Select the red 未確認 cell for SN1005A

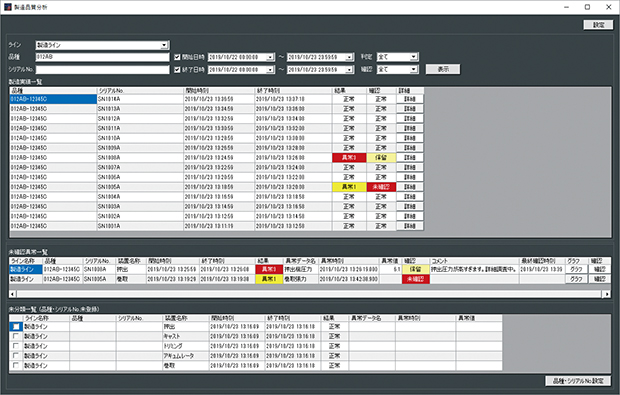381,187
